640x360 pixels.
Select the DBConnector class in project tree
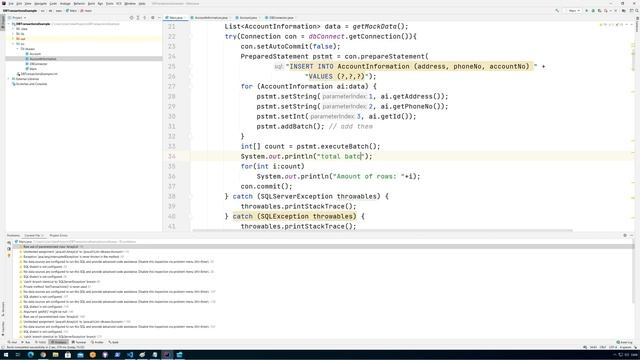37,64
